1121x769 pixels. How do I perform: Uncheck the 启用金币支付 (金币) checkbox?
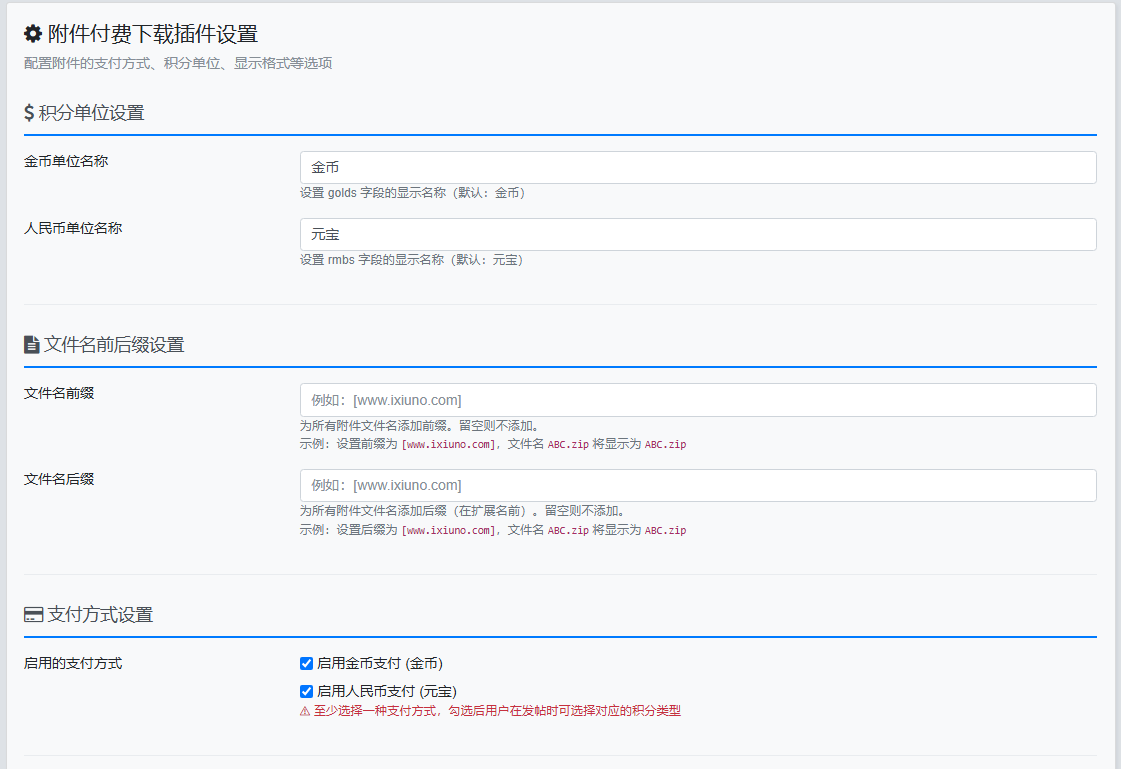point(307,663)
